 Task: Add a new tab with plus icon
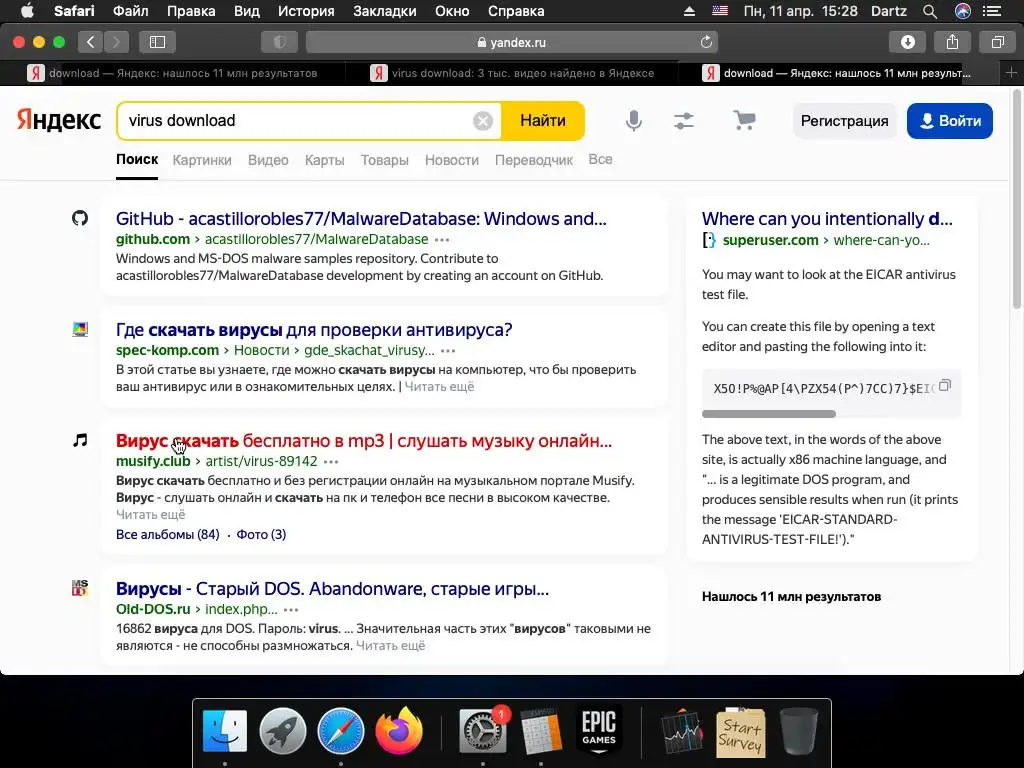pos(1011,73)
